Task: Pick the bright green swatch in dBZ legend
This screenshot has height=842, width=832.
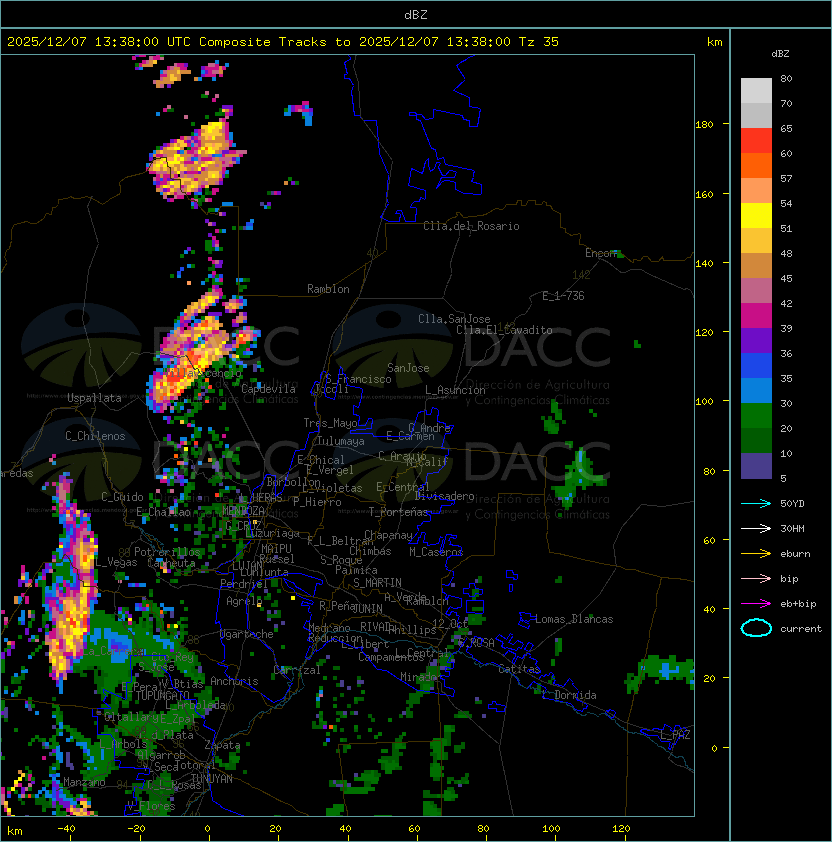Action: [756, 416]
